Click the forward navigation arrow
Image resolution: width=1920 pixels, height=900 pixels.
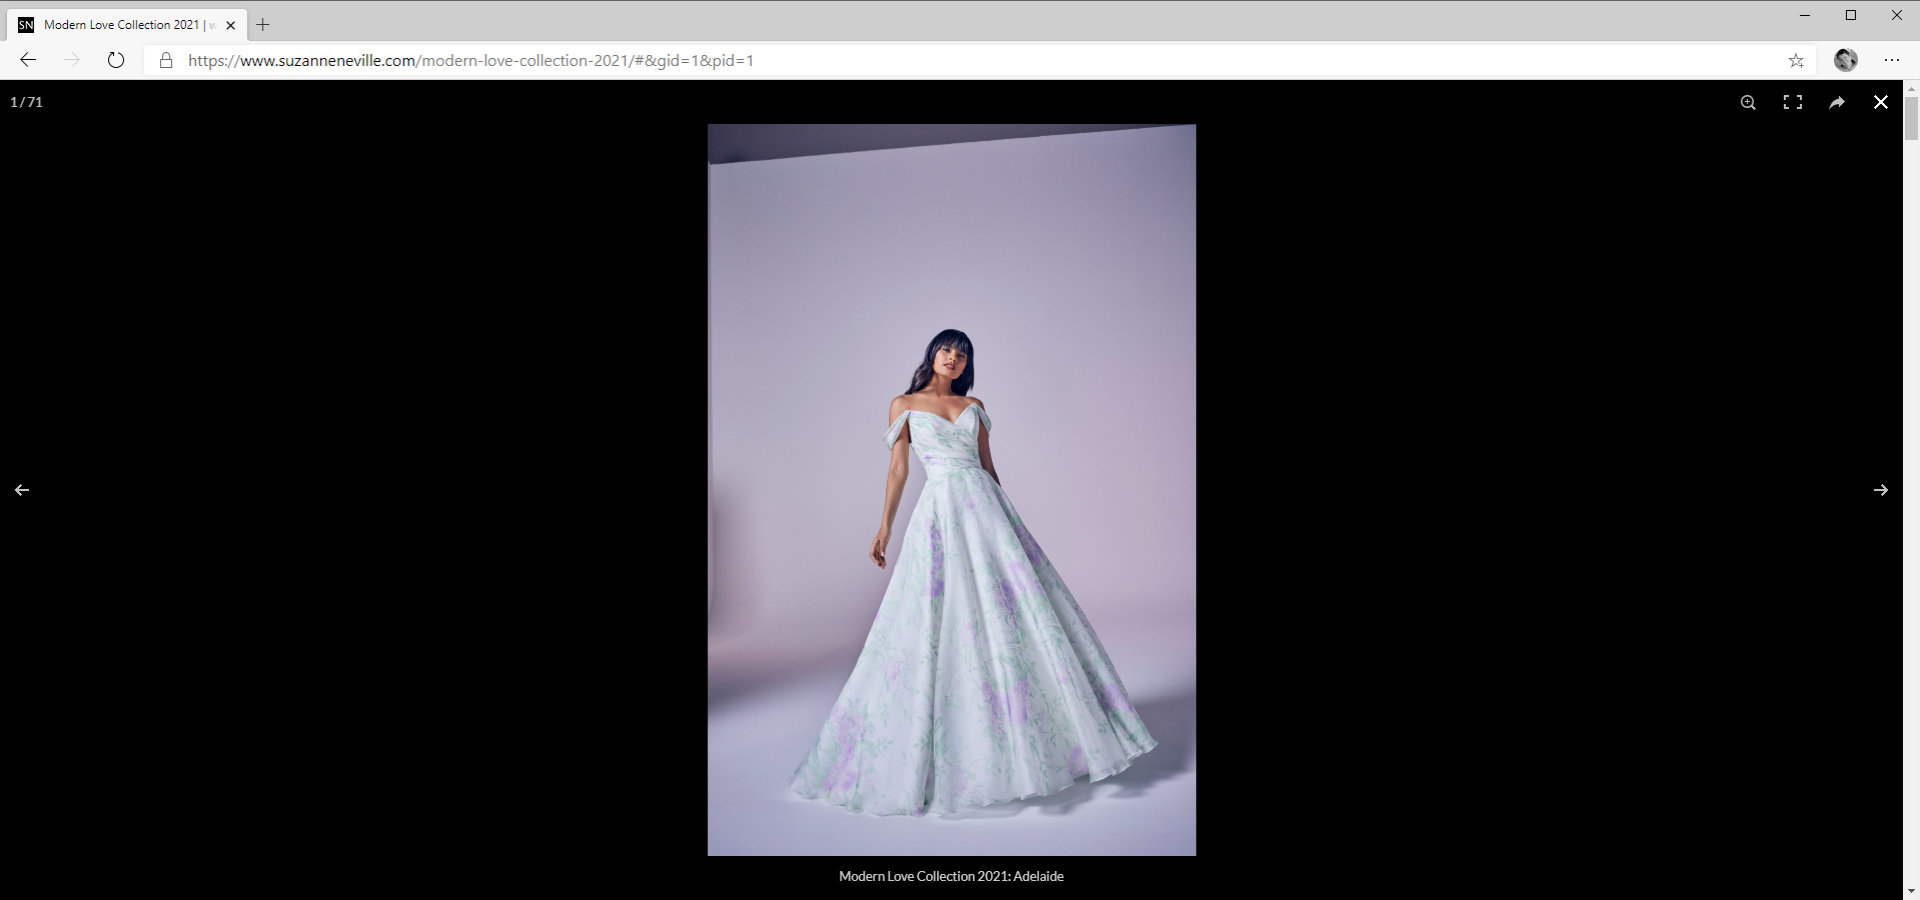[x=72, y=60]
